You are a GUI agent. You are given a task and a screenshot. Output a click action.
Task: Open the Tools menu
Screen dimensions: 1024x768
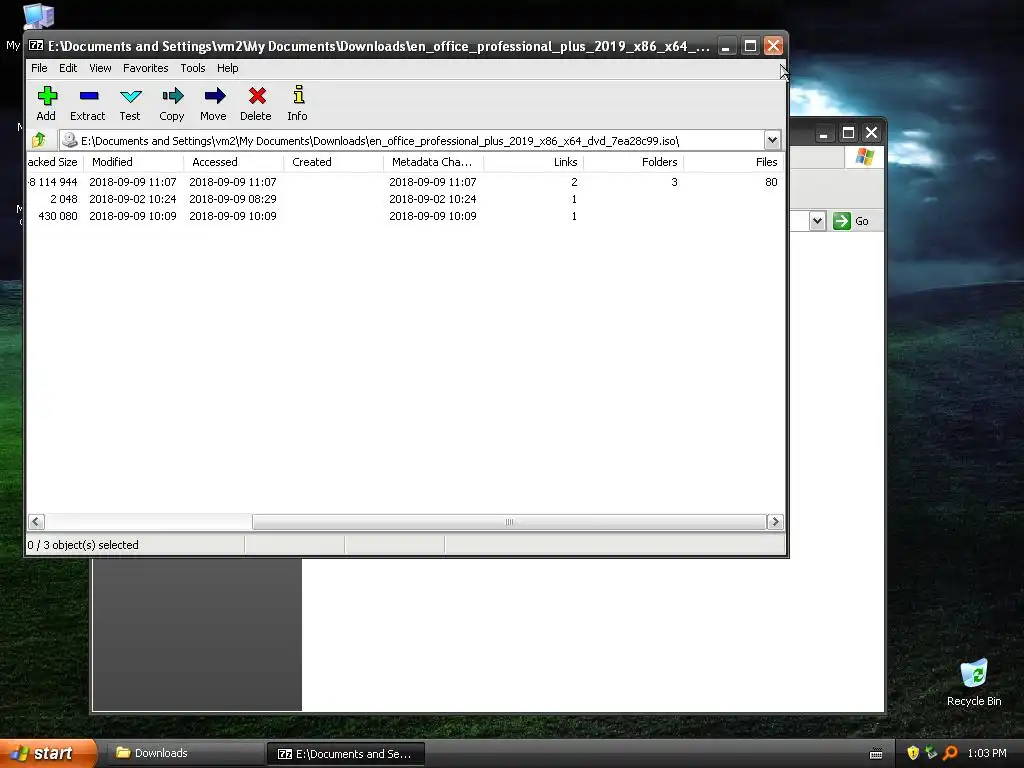click(193, 68)
